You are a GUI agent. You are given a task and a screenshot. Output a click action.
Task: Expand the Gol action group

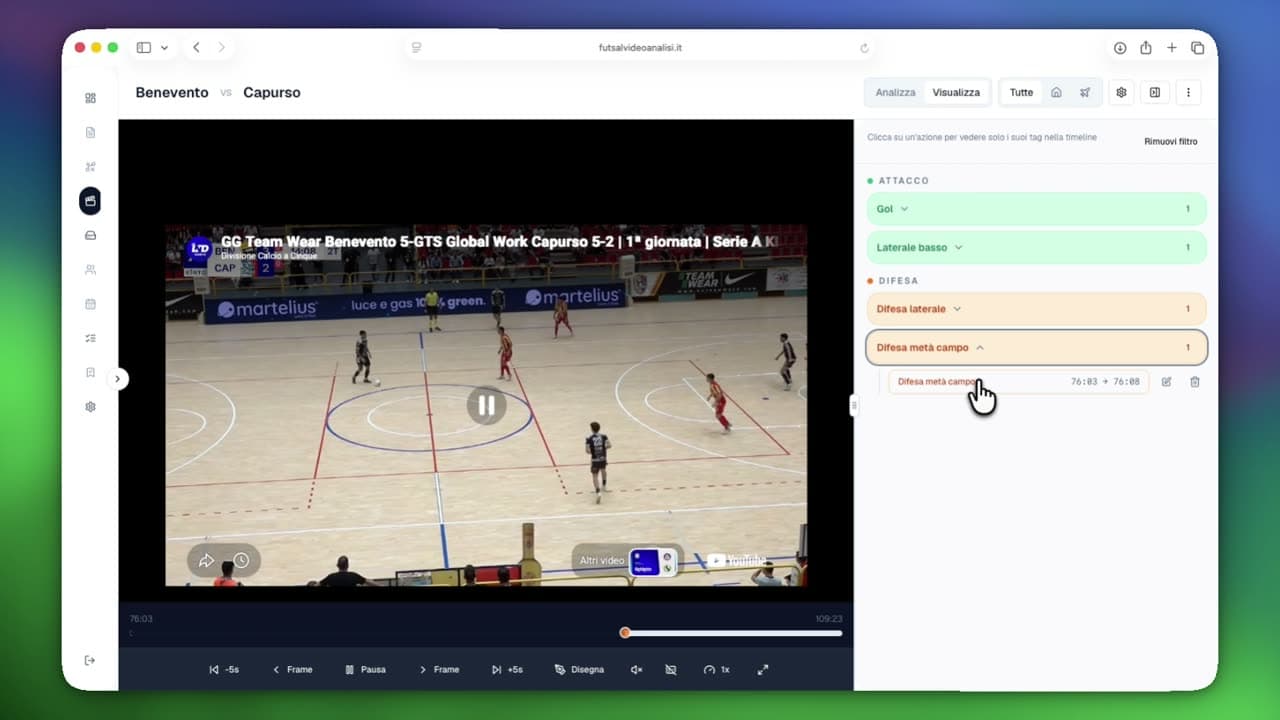tap(1037, 209)
